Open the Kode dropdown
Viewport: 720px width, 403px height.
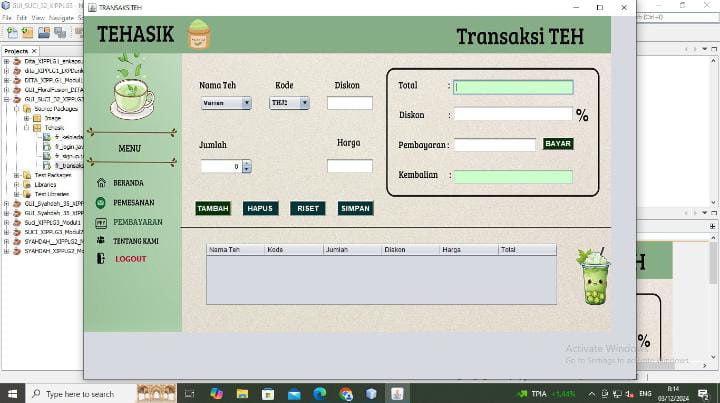pyautogui.click(x=290, y=103)
